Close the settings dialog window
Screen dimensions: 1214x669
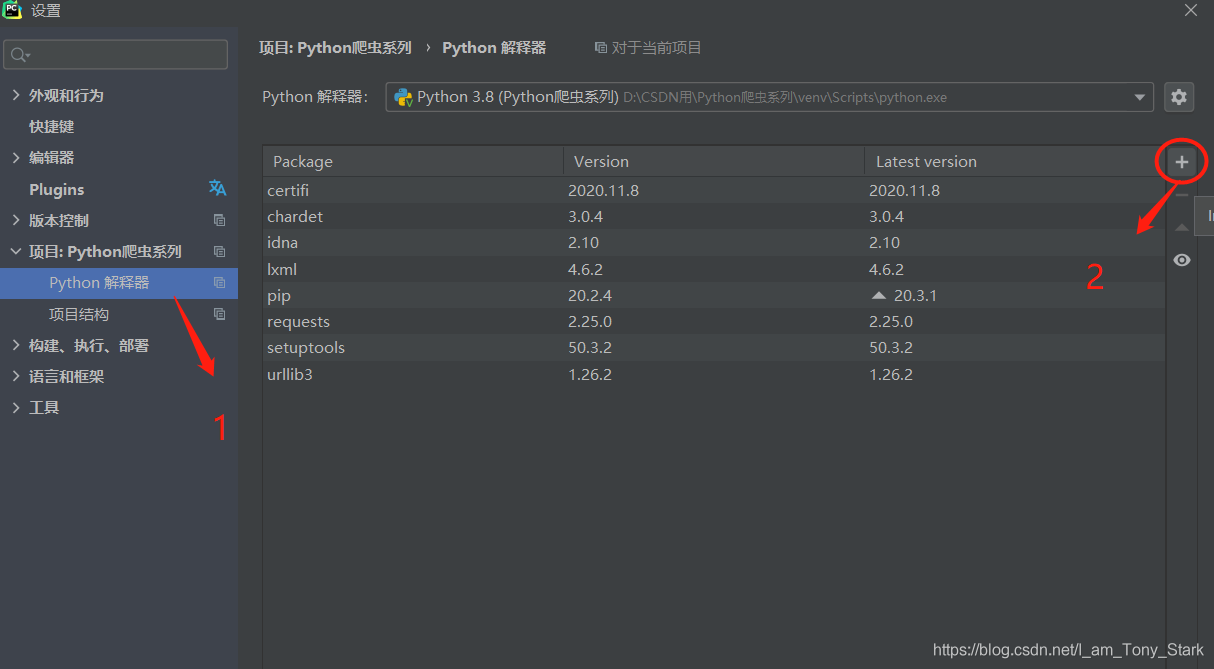(1191, 10)
